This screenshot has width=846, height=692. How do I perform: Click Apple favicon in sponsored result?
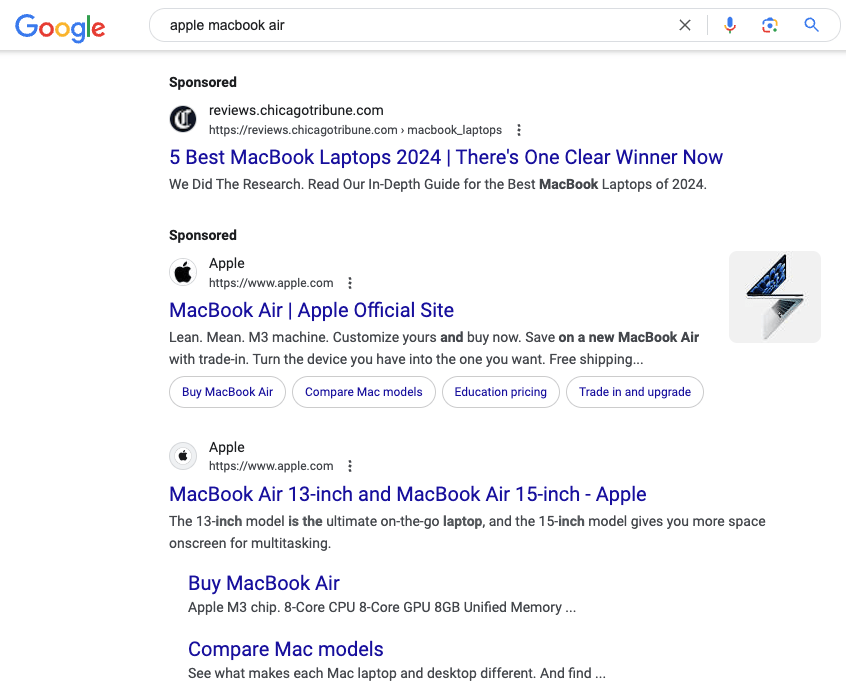(x=183, y=272)
